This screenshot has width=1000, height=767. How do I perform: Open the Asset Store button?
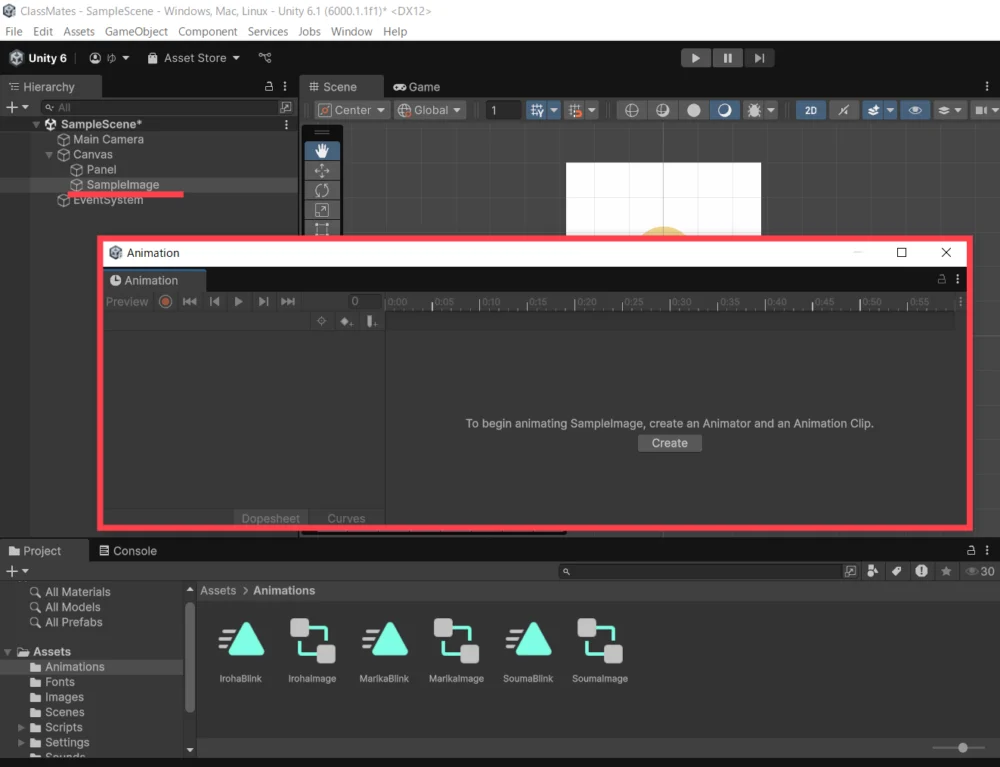194,58
